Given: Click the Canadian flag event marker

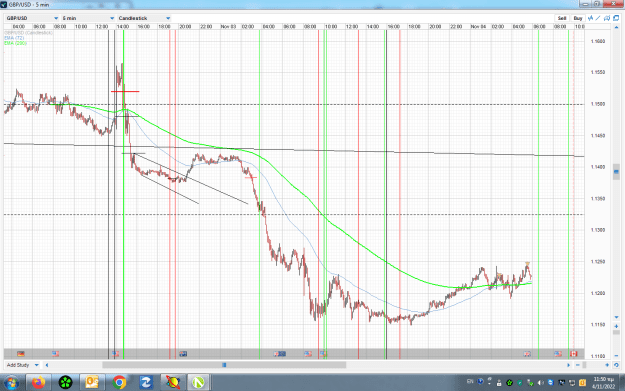Looking at the screenshot, I should (574, 354).
